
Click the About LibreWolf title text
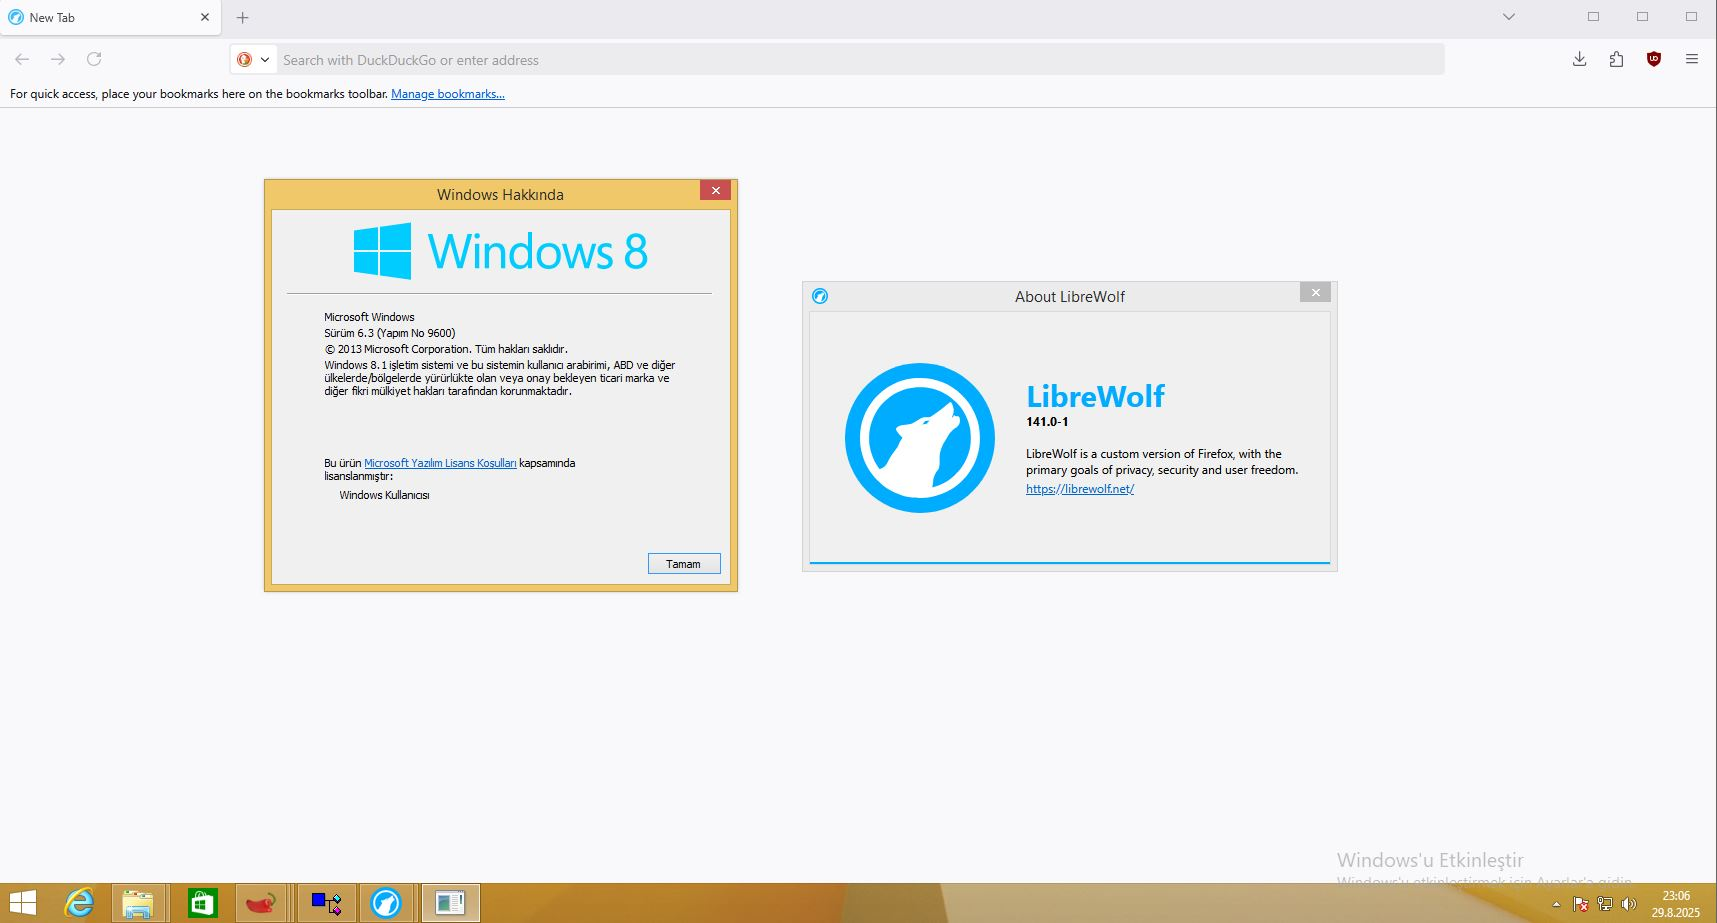[1070, 297]
